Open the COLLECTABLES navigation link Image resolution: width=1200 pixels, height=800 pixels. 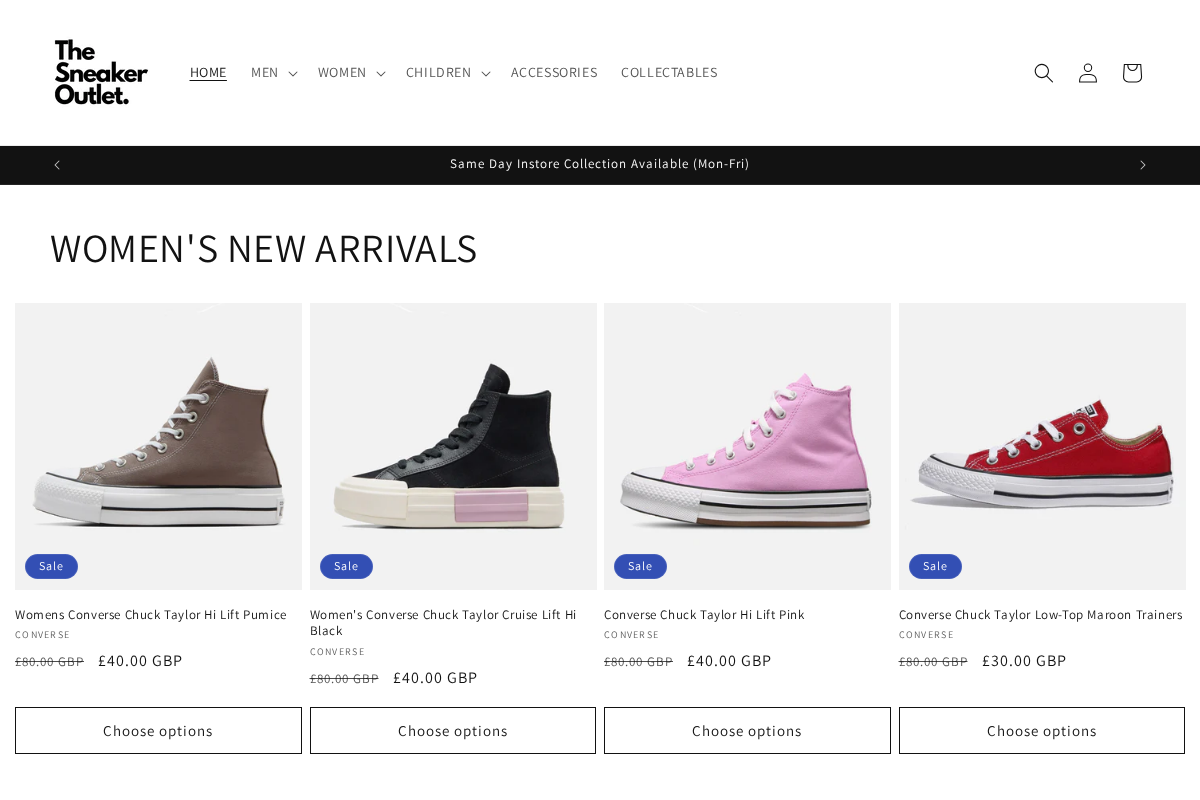pos(669,72)
